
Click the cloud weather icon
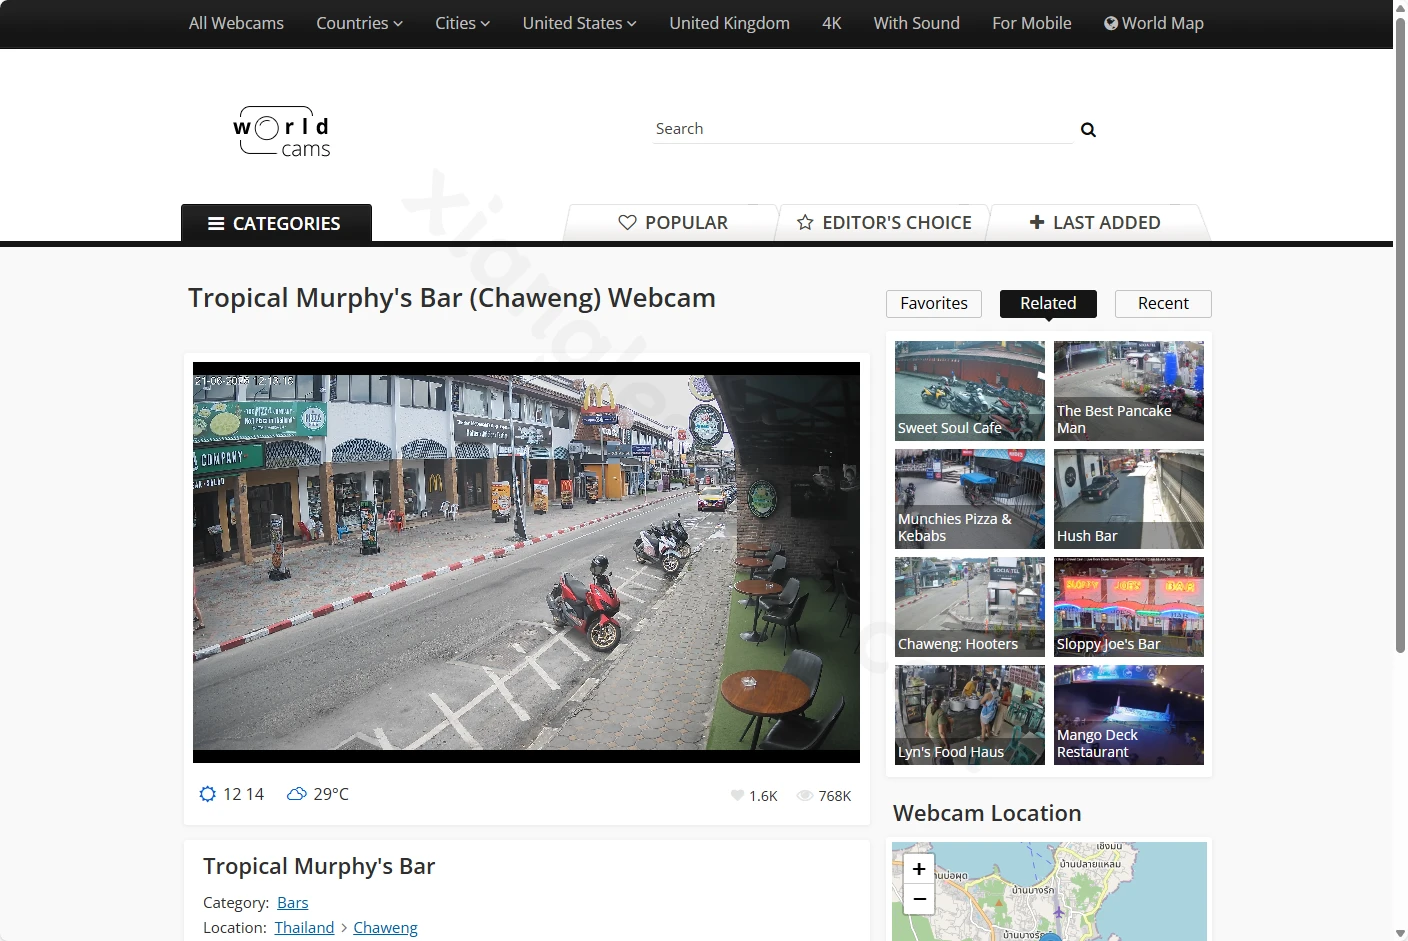296,794
